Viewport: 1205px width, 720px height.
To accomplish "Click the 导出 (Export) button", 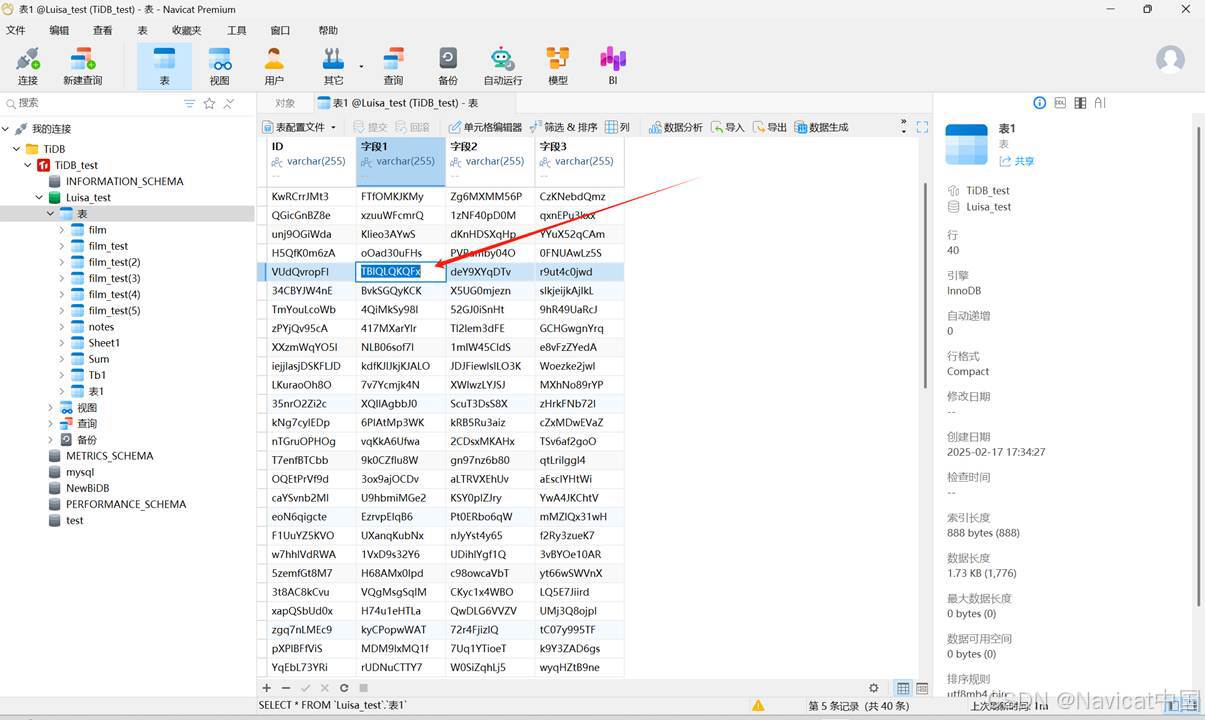I will point(770,127).
